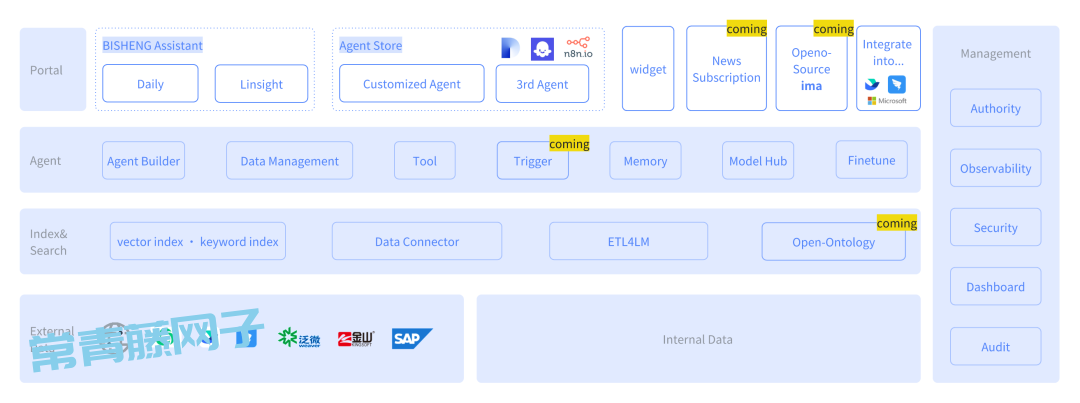Click the coming tag on Trigger
This screenshot has height=403, width=1080.
(x=569, y=144)
